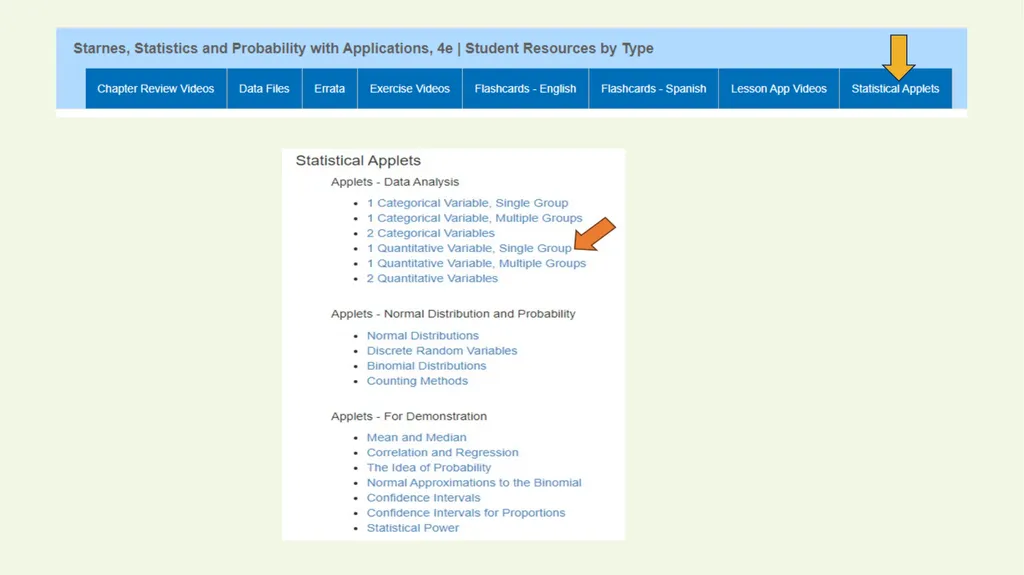Open Normal Approximations to the Binomial
Image resolution: width=1024 pixels, height=575 pixels.
point(473,483)
